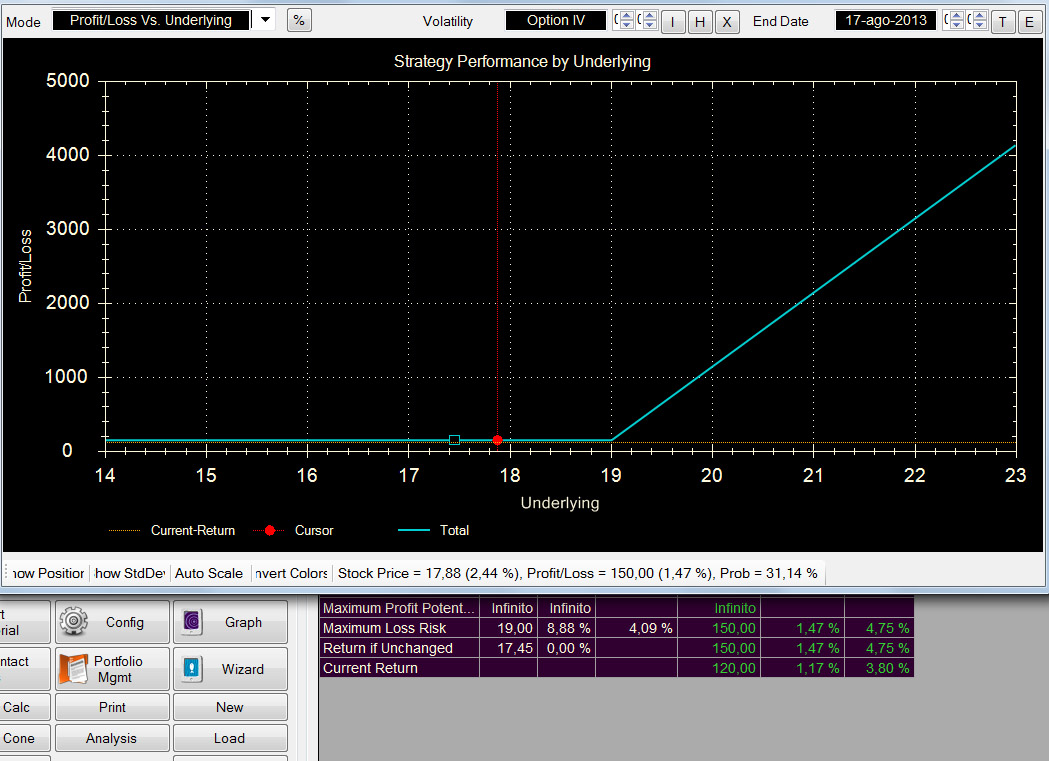The height and width of the screenshot is (761, 1049).
Task: Toggle Invert Colors on the chart
Action: click(291, 573)
